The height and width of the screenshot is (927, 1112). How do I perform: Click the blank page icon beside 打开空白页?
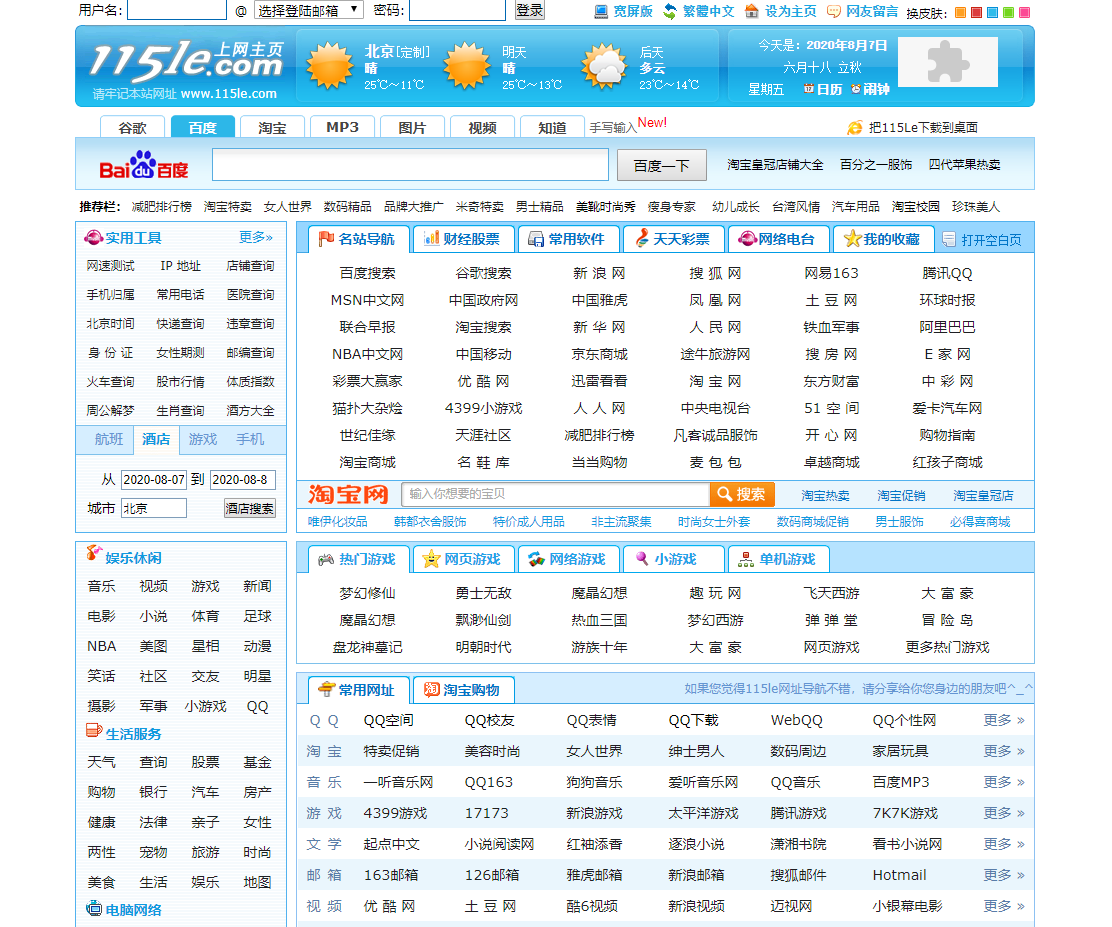pyautogui.click(x=949, y=240)
